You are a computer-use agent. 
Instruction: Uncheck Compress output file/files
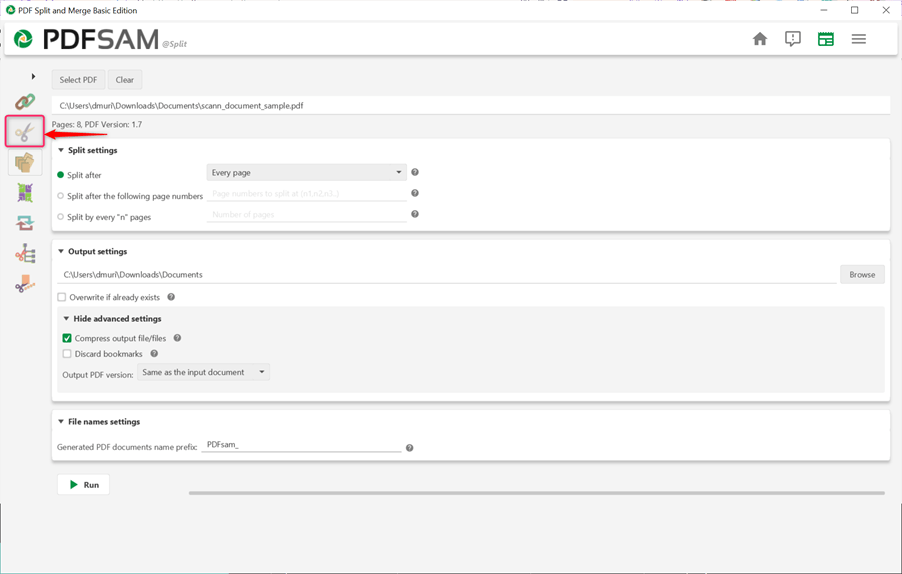pos(67,338)
